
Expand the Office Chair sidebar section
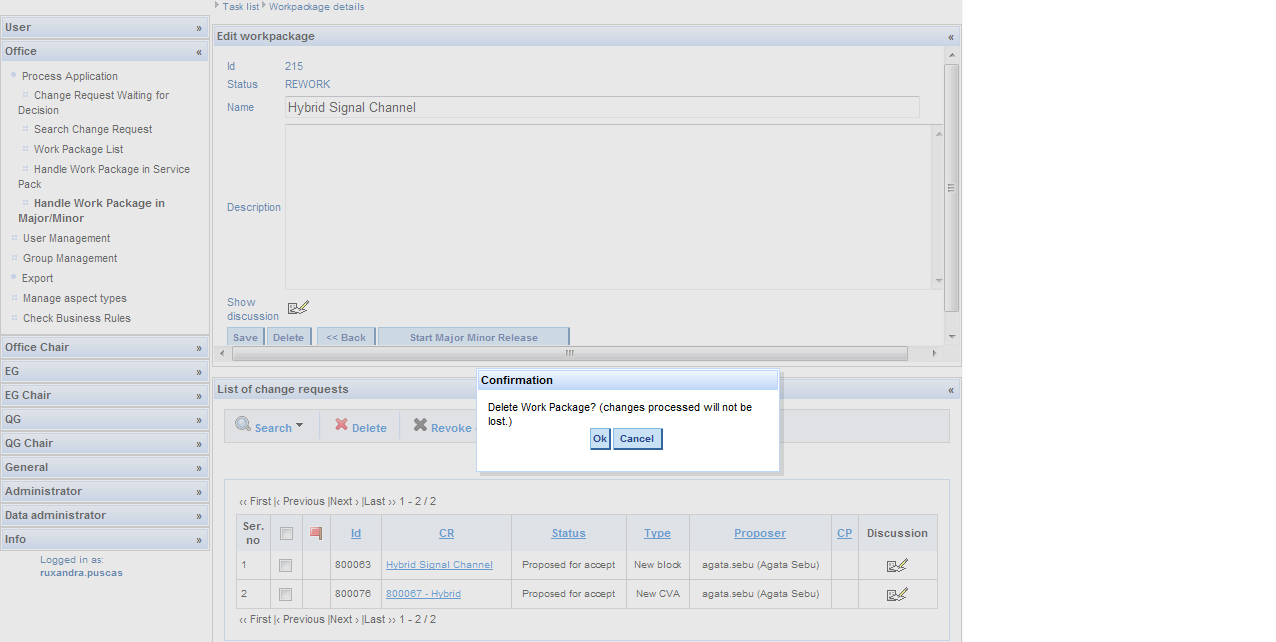point(199,348)
